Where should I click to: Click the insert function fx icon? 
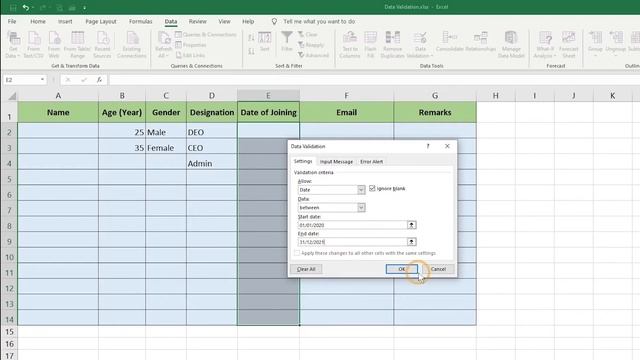99,80
